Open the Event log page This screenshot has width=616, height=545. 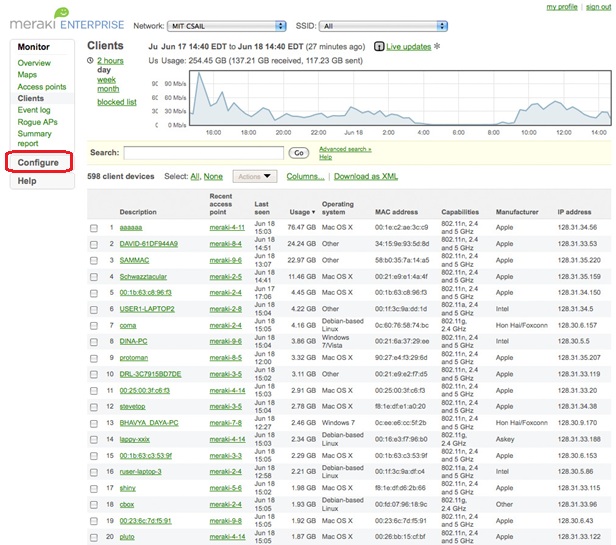point(34,110)
